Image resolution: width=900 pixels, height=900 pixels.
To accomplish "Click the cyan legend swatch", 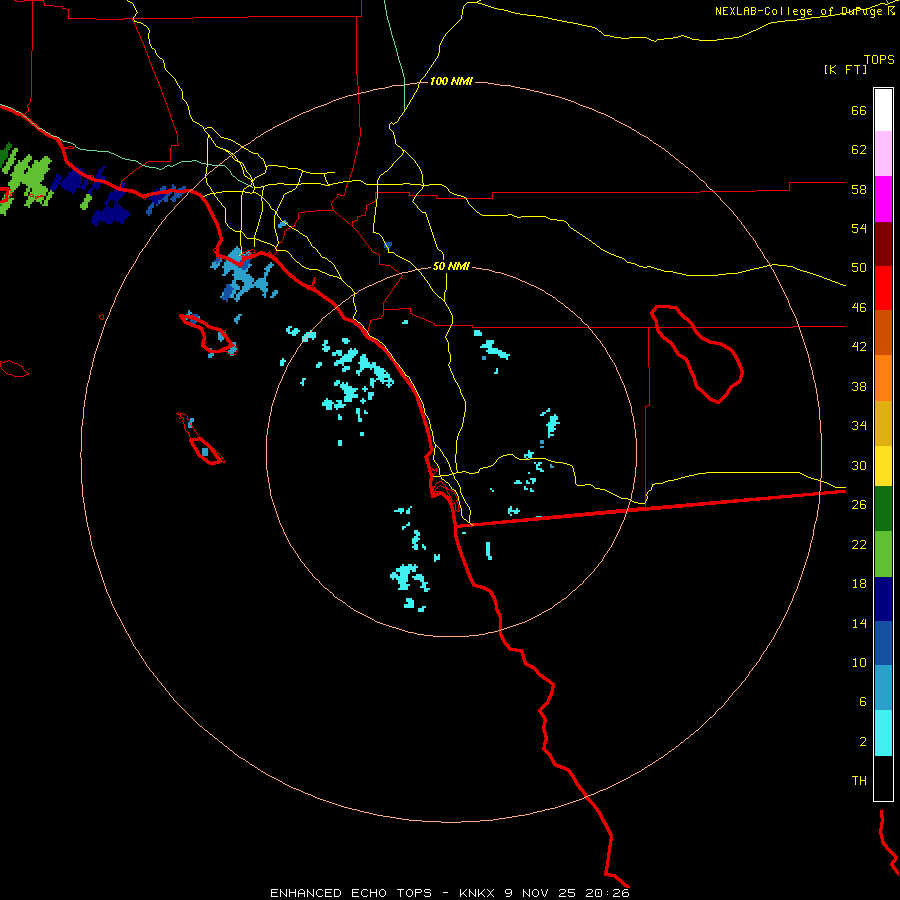I will [x=883, y=733].
